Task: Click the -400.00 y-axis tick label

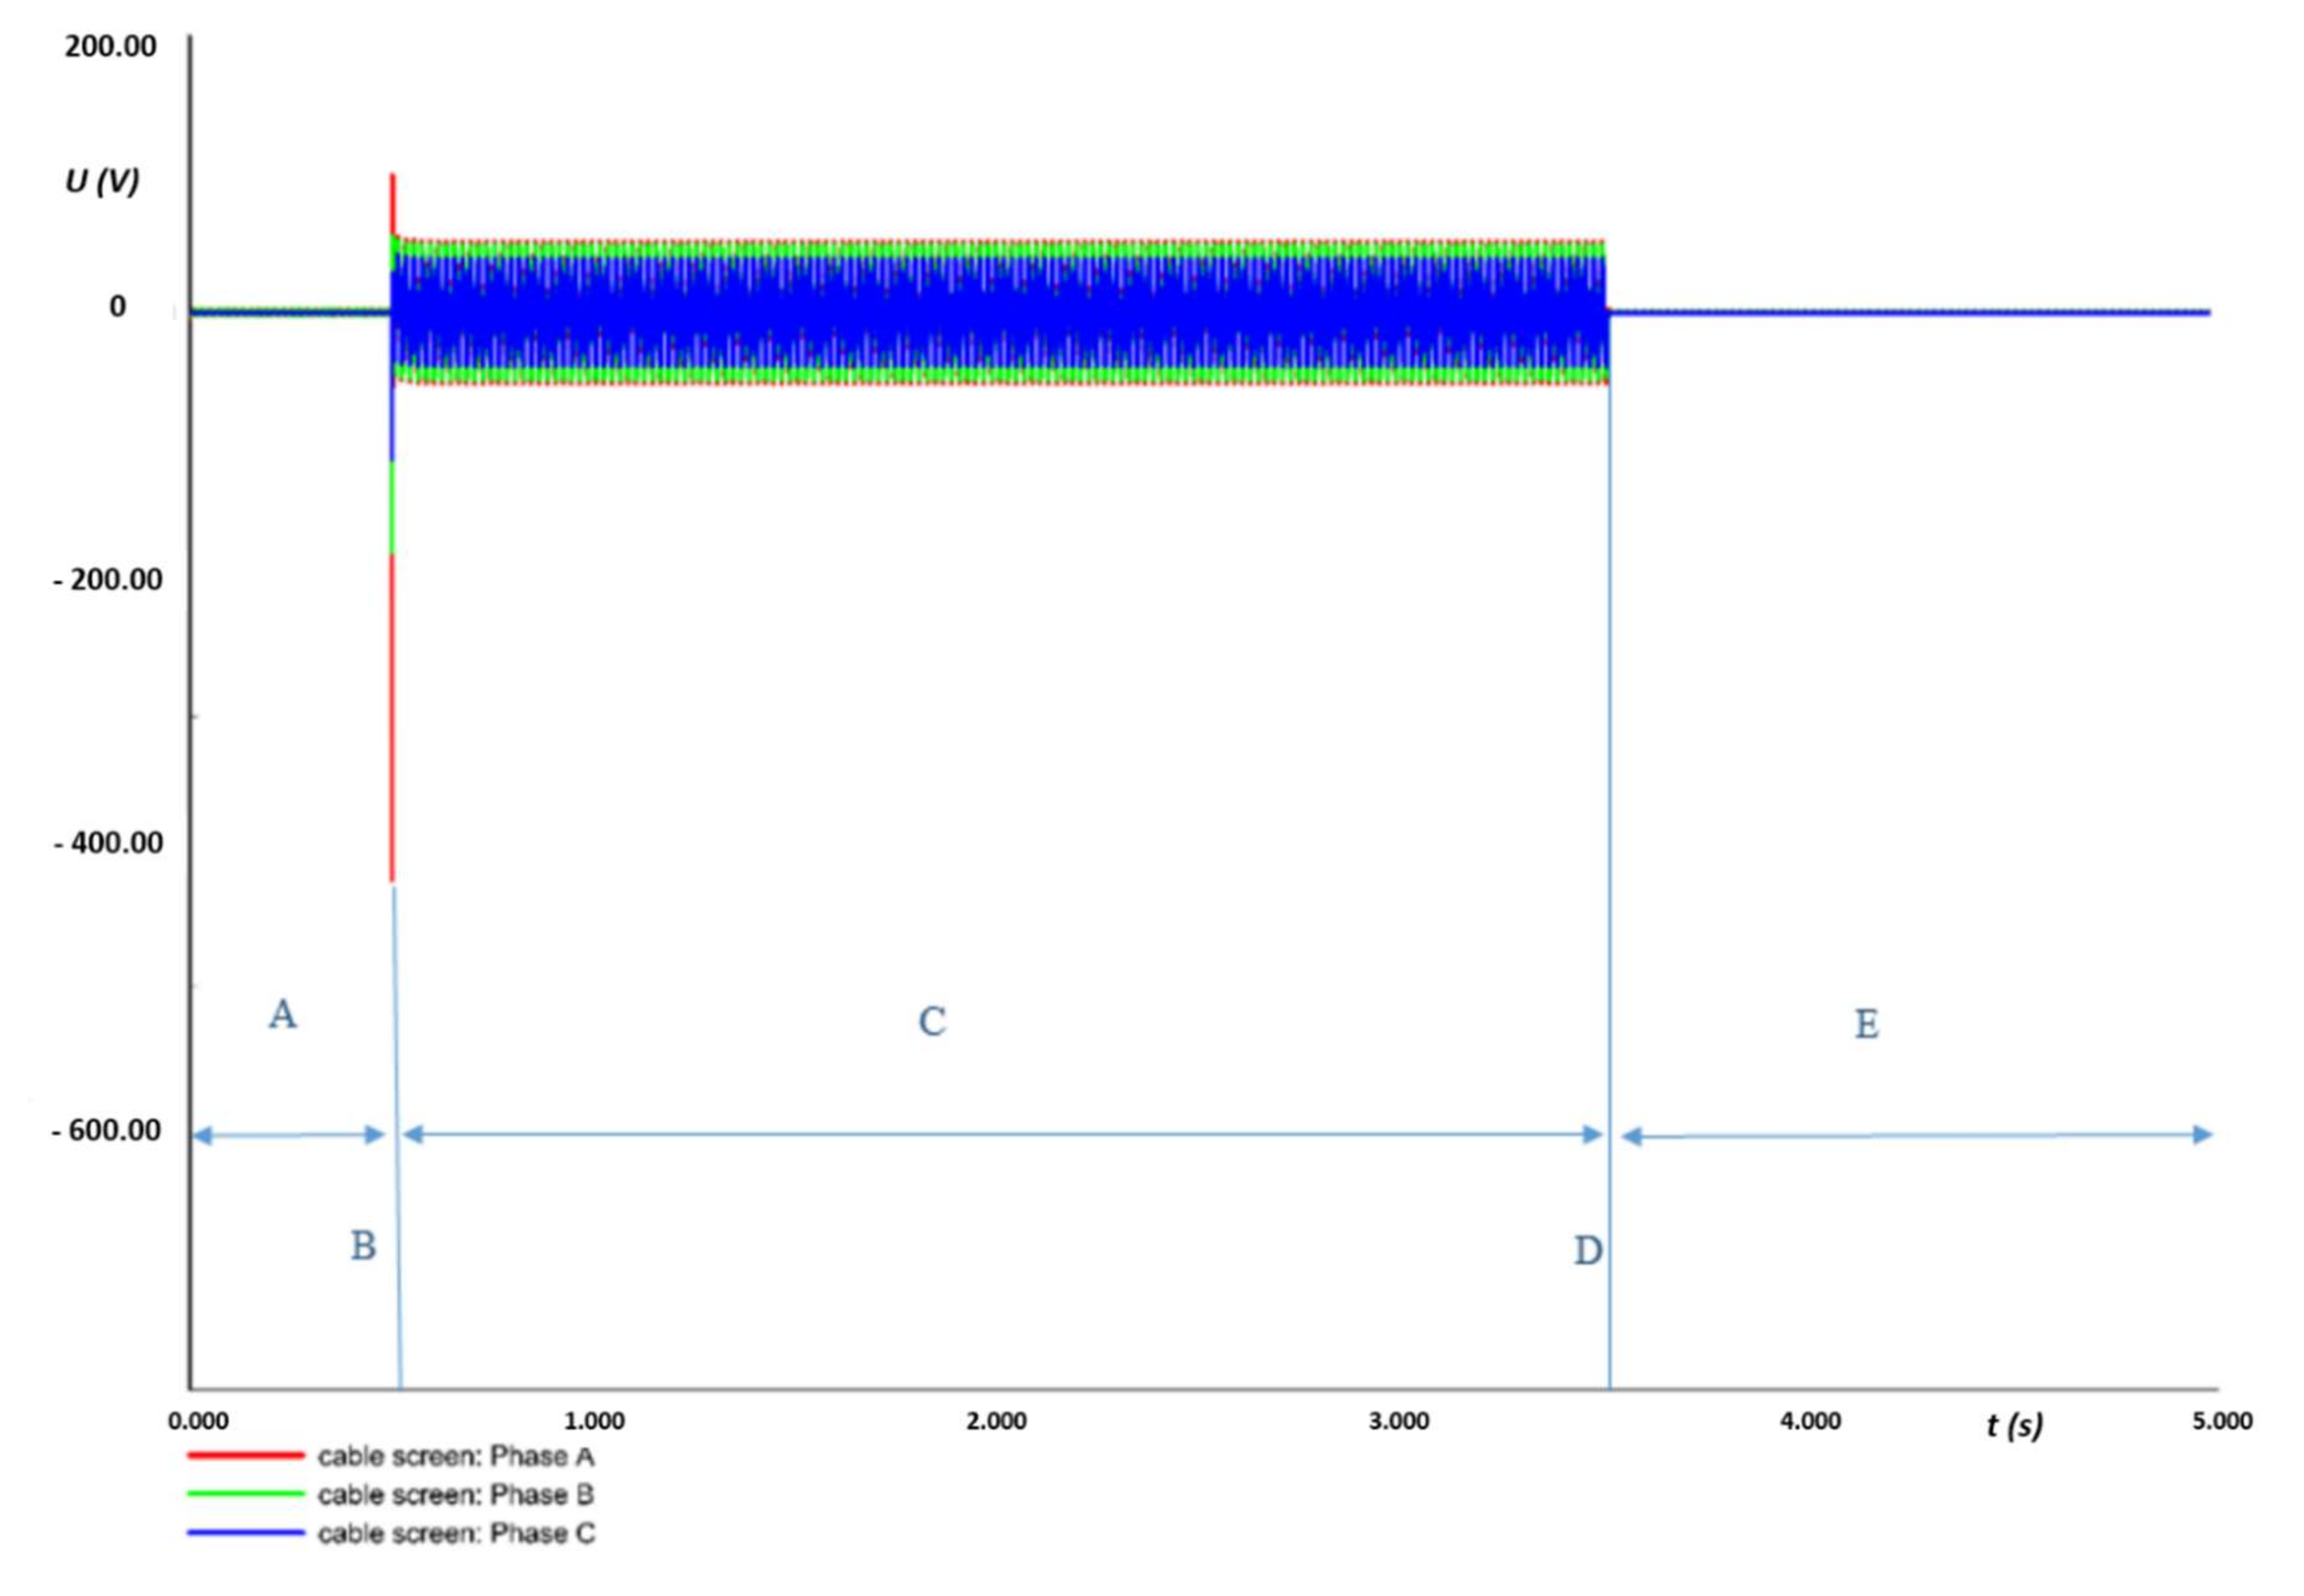Action: pos(108,843)
